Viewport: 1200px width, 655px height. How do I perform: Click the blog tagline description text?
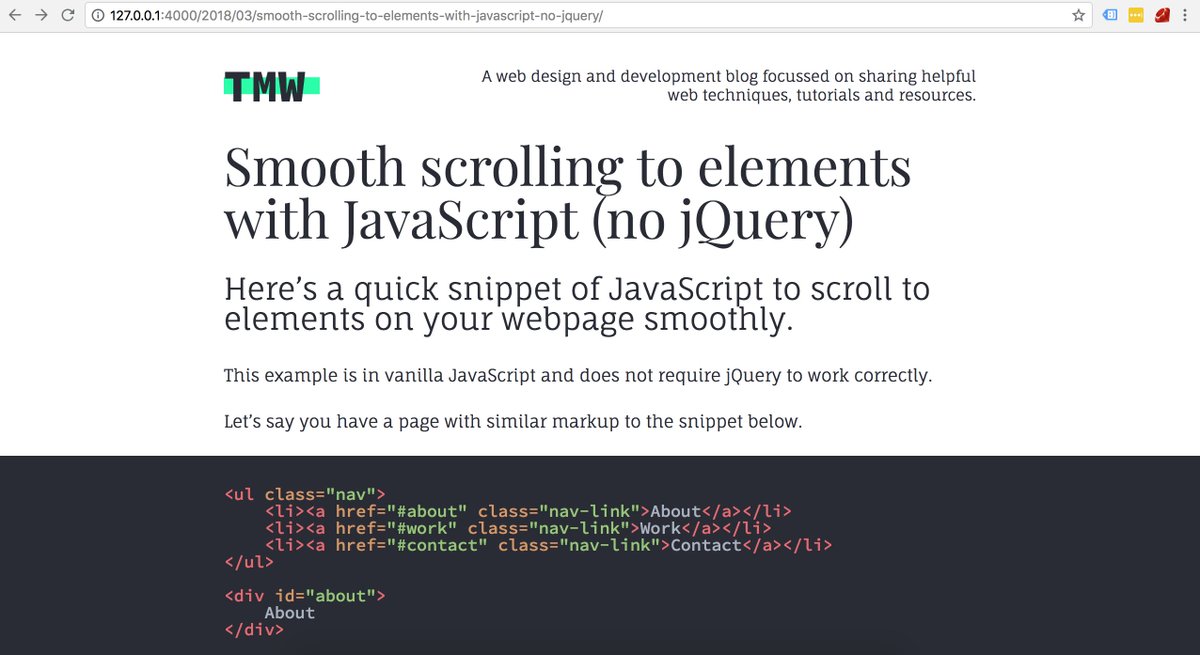(x=729, y=85)
